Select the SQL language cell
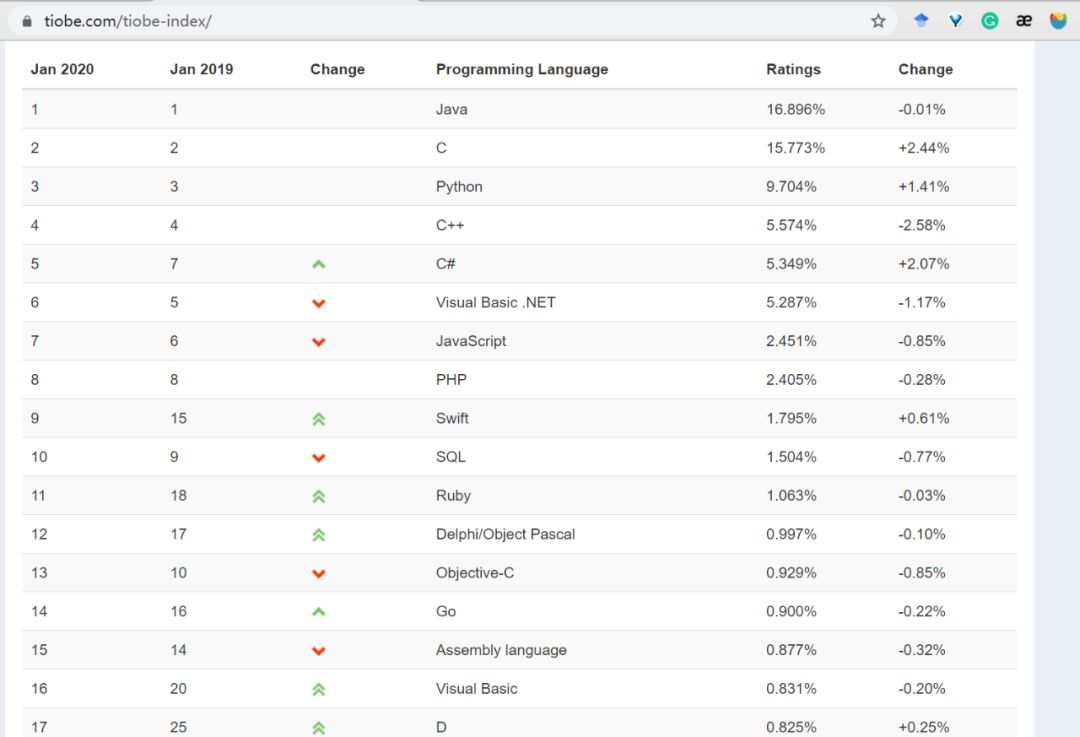 [x=451, y=457]
